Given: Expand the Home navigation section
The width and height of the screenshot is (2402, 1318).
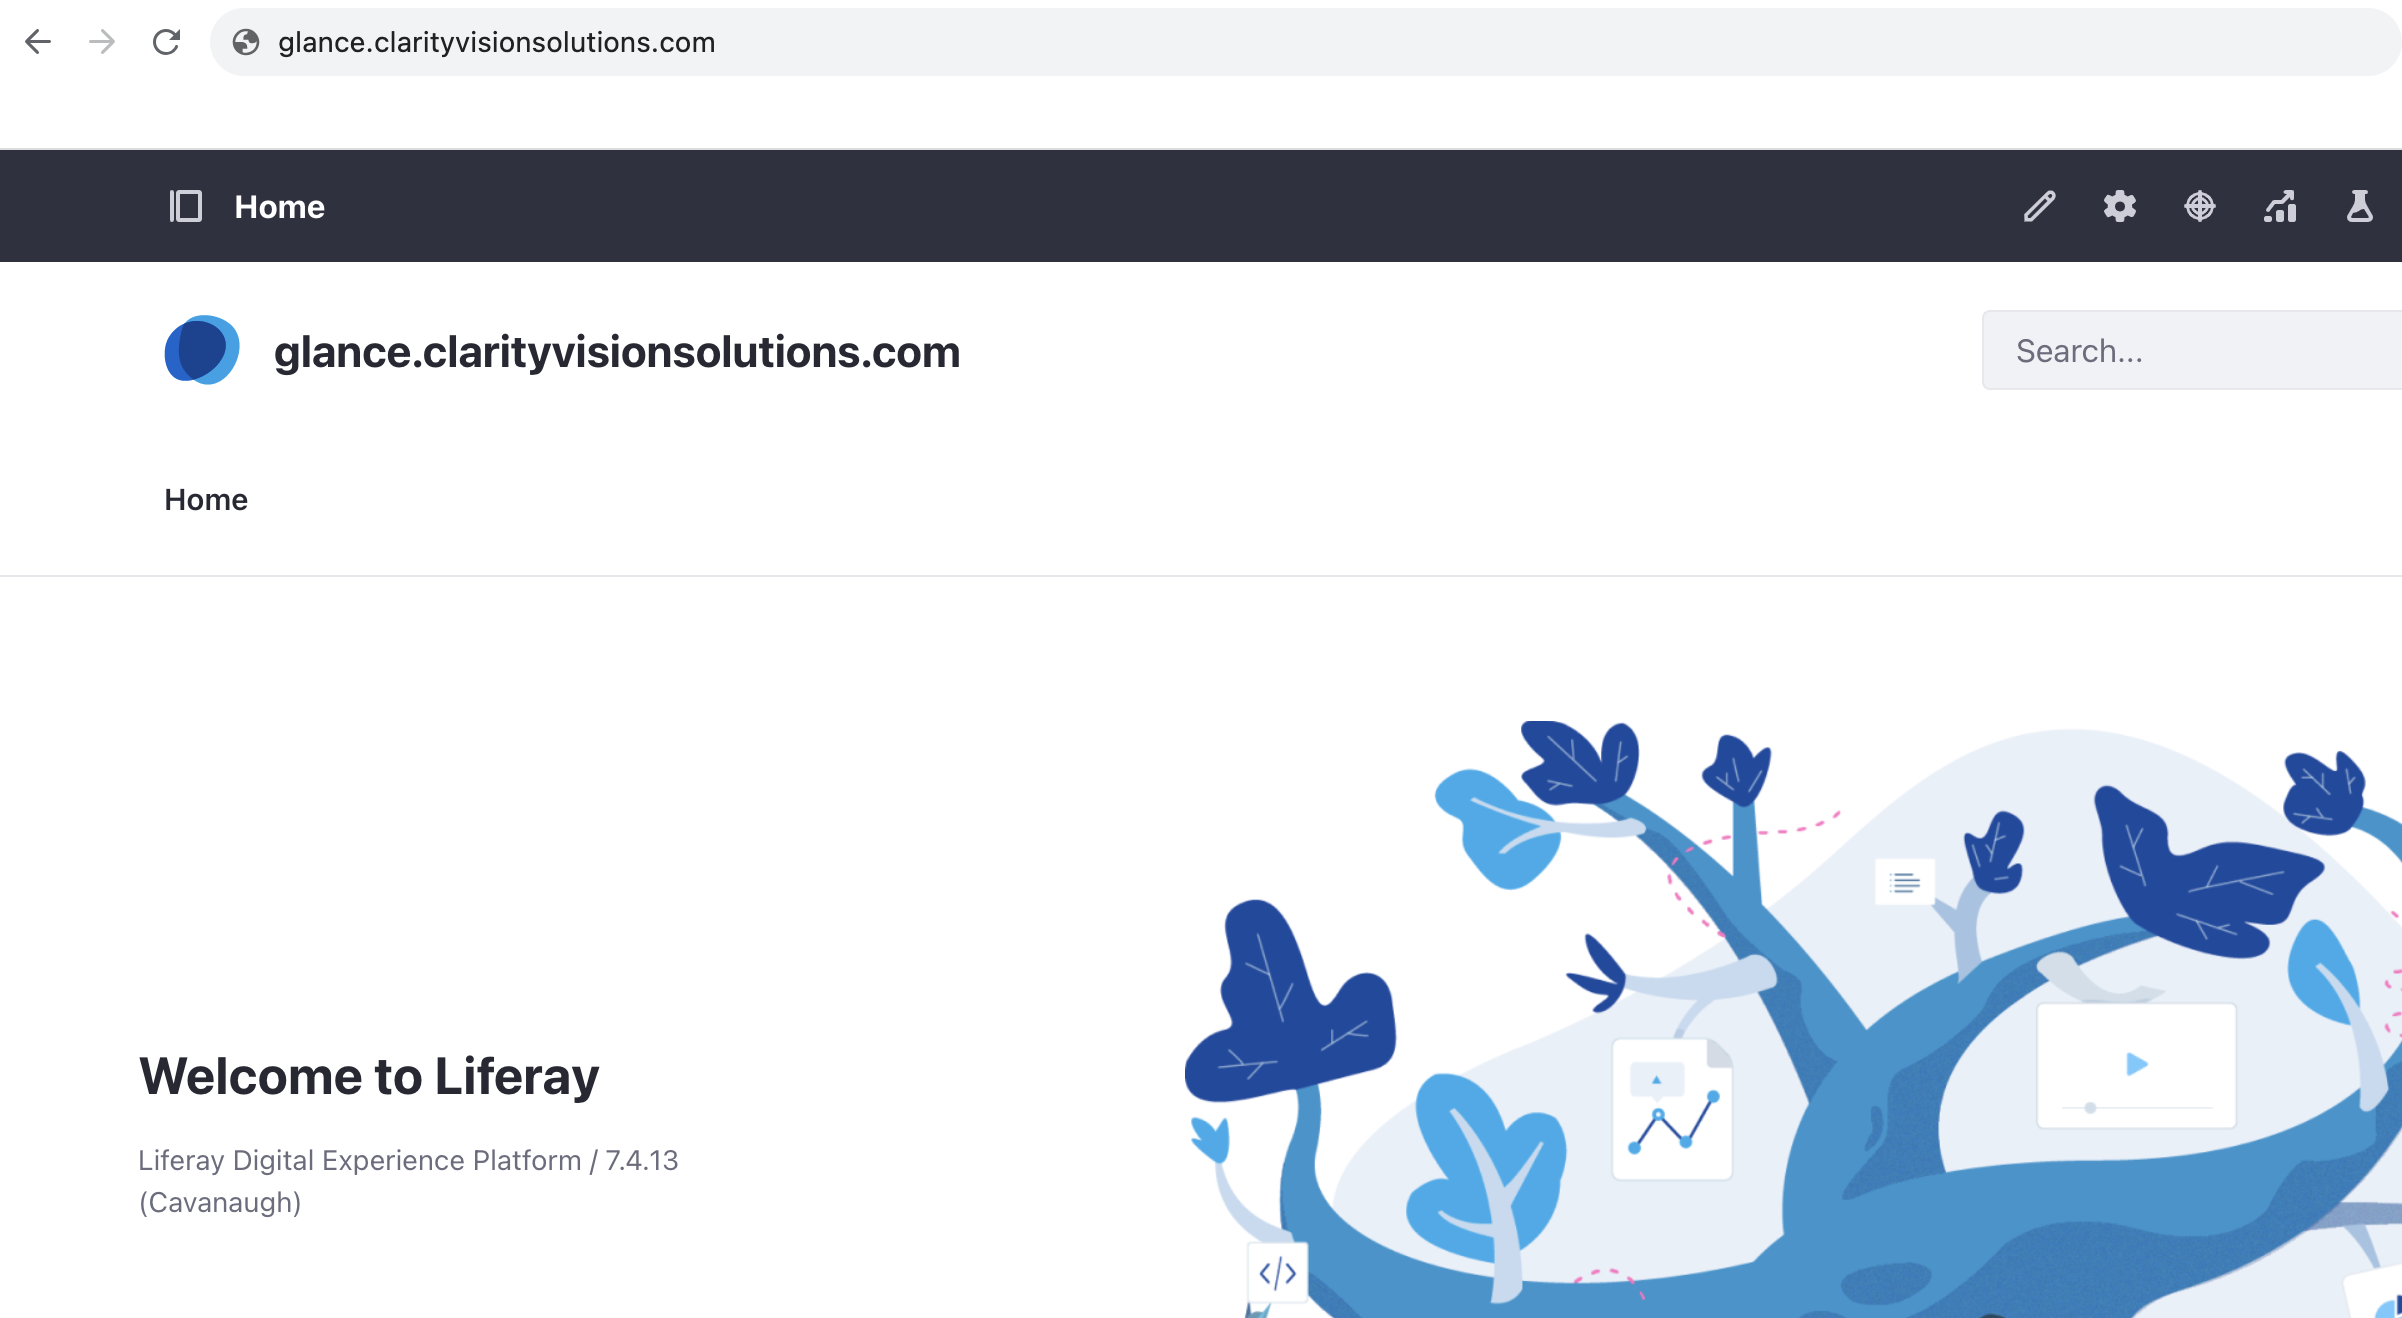Looking at the screenshot, I should [182, 205].
